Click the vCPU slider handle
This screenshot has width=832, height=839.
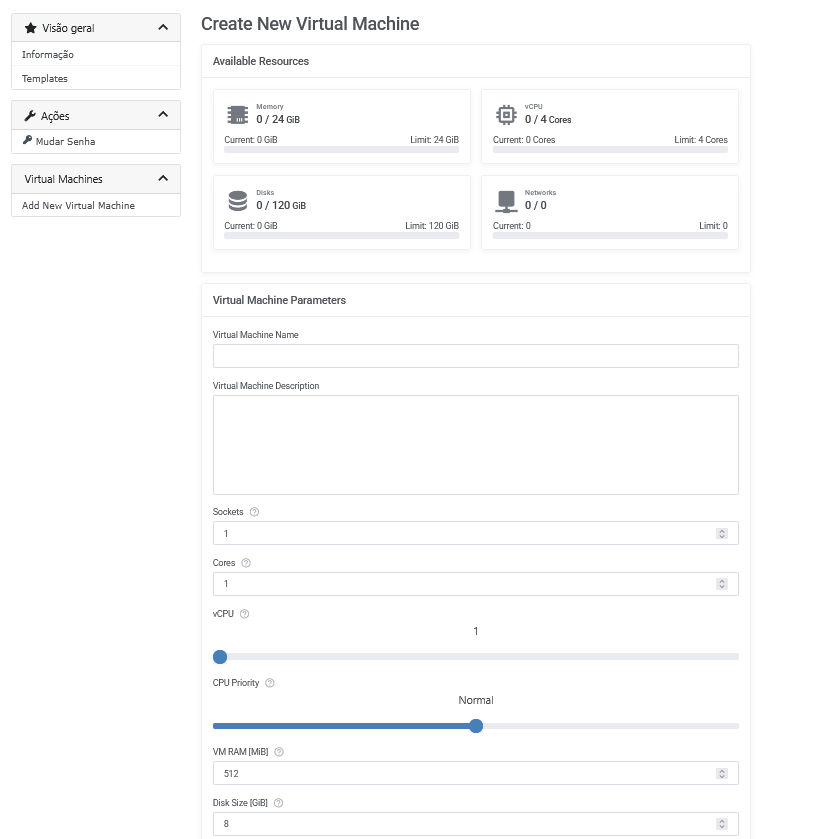[x=220, y=657]
